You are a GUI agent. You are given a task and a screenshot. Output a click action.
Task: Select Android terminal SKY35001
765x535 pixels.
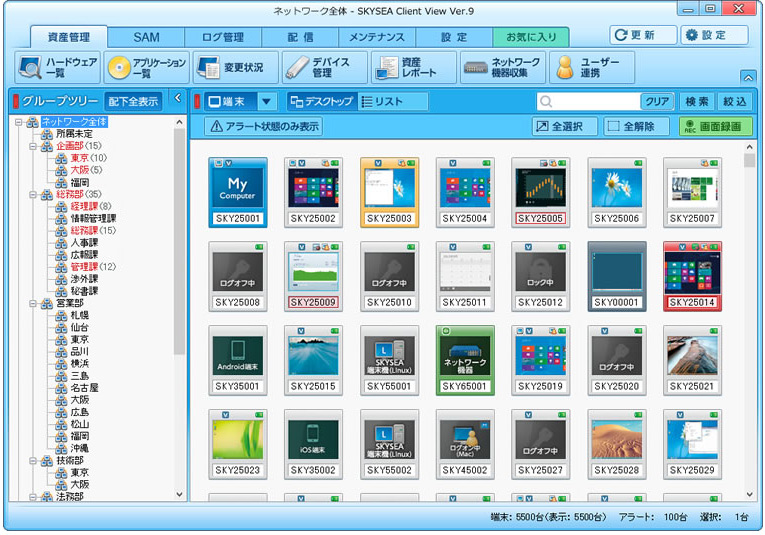(238, 360)
